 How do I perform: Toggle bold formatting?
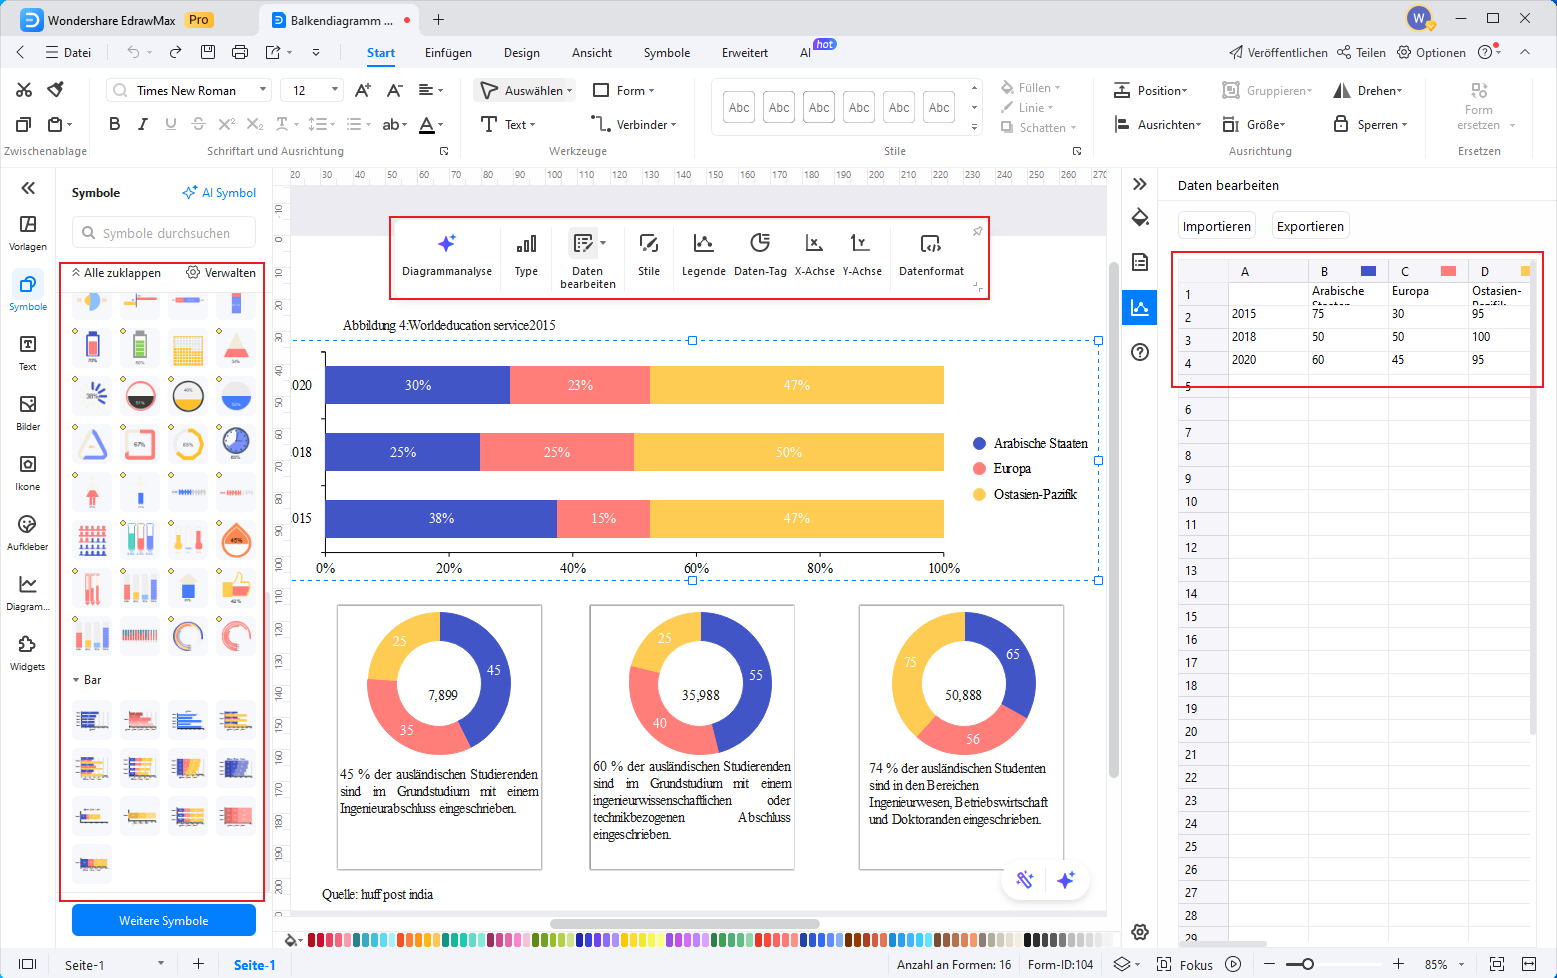(x=114, y=124)
